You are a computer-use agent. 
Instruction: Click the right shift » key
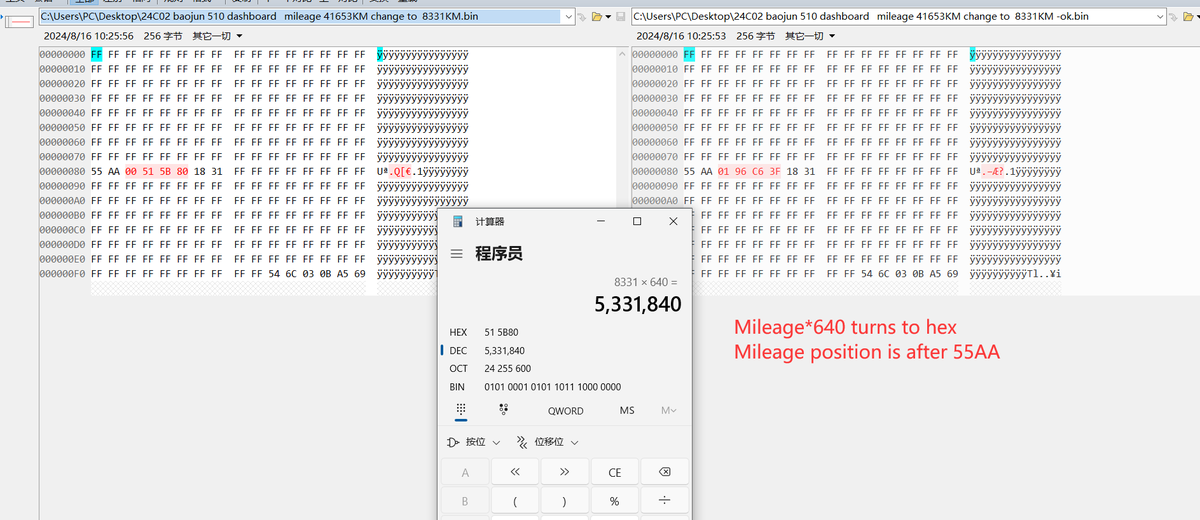564,472
